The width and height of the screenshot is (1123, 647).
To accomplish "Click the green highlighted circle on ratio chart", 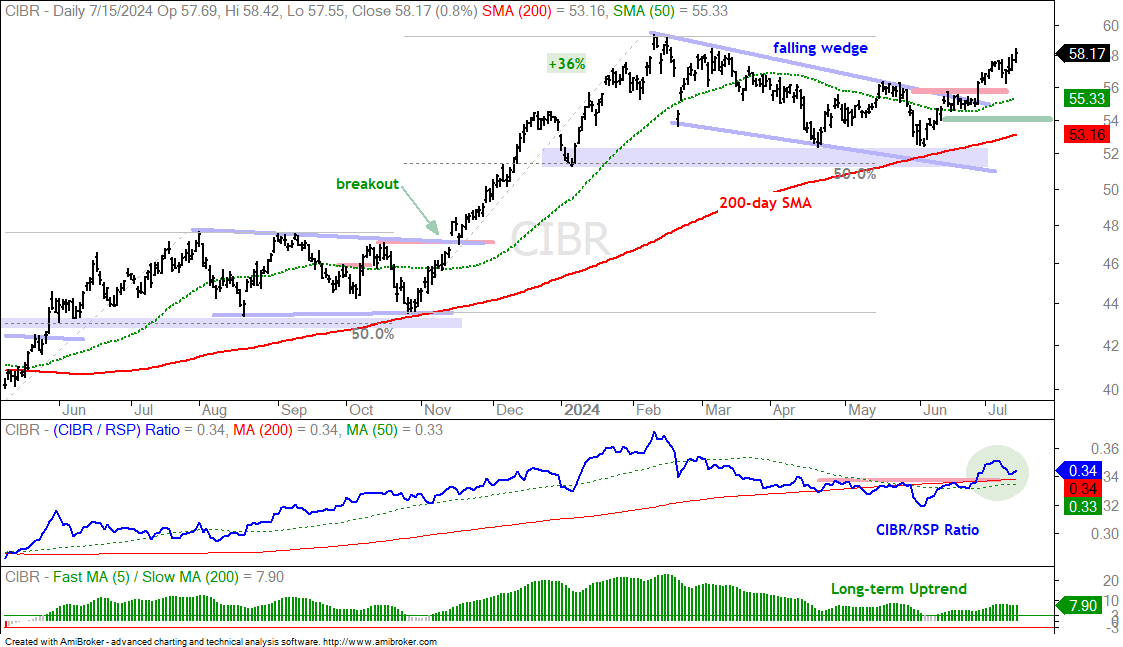I will pos(998,473).
